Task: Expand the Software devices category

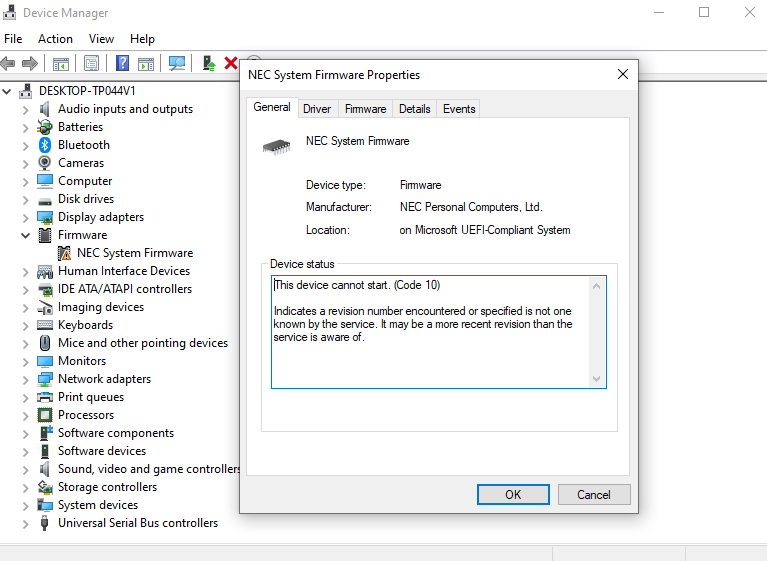Action: pos(25,452)
